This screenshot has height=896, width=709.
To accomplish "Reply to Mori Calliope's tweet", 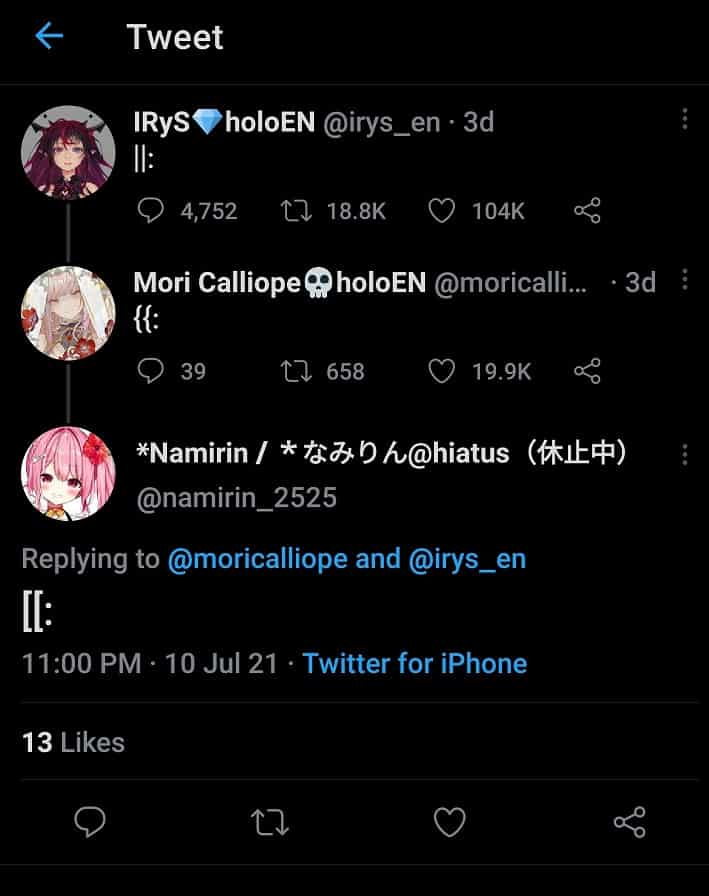I will coord(150,371).
